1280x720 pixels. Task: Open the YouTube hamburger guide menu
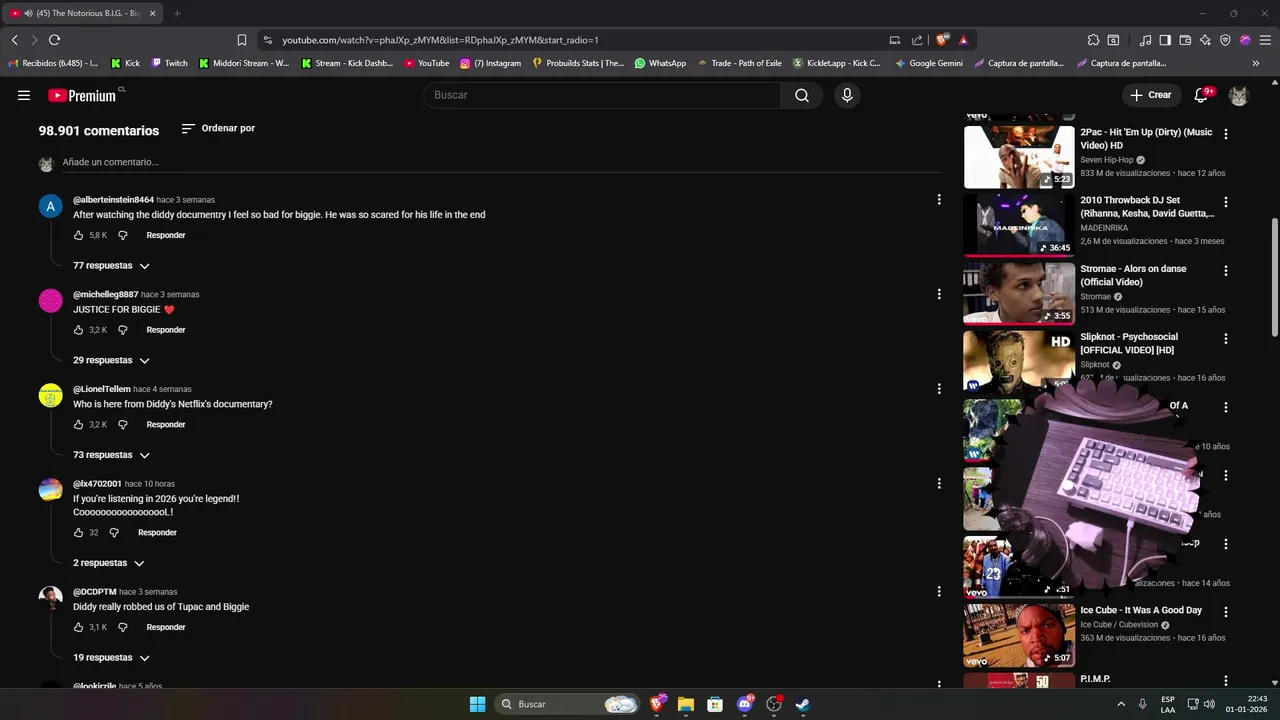(x=24, y=95)
